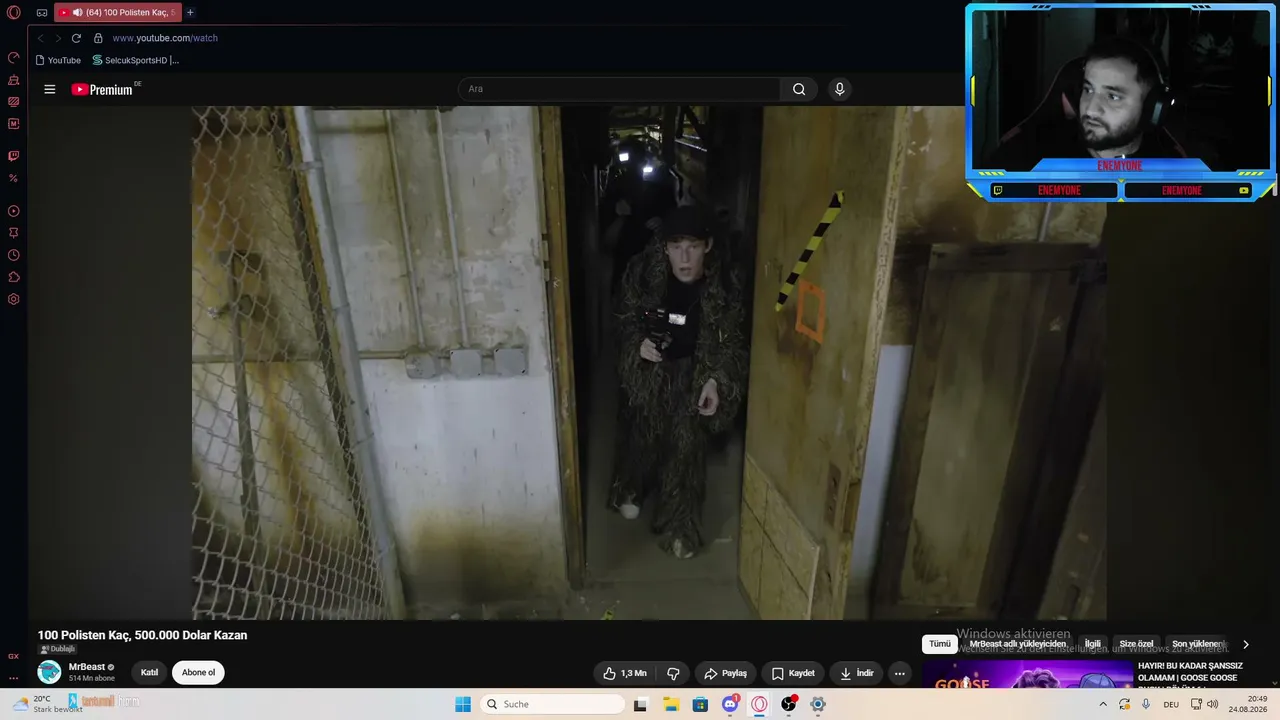
Task: Switch the DEU keyboard language
Action: [1171, 704]
